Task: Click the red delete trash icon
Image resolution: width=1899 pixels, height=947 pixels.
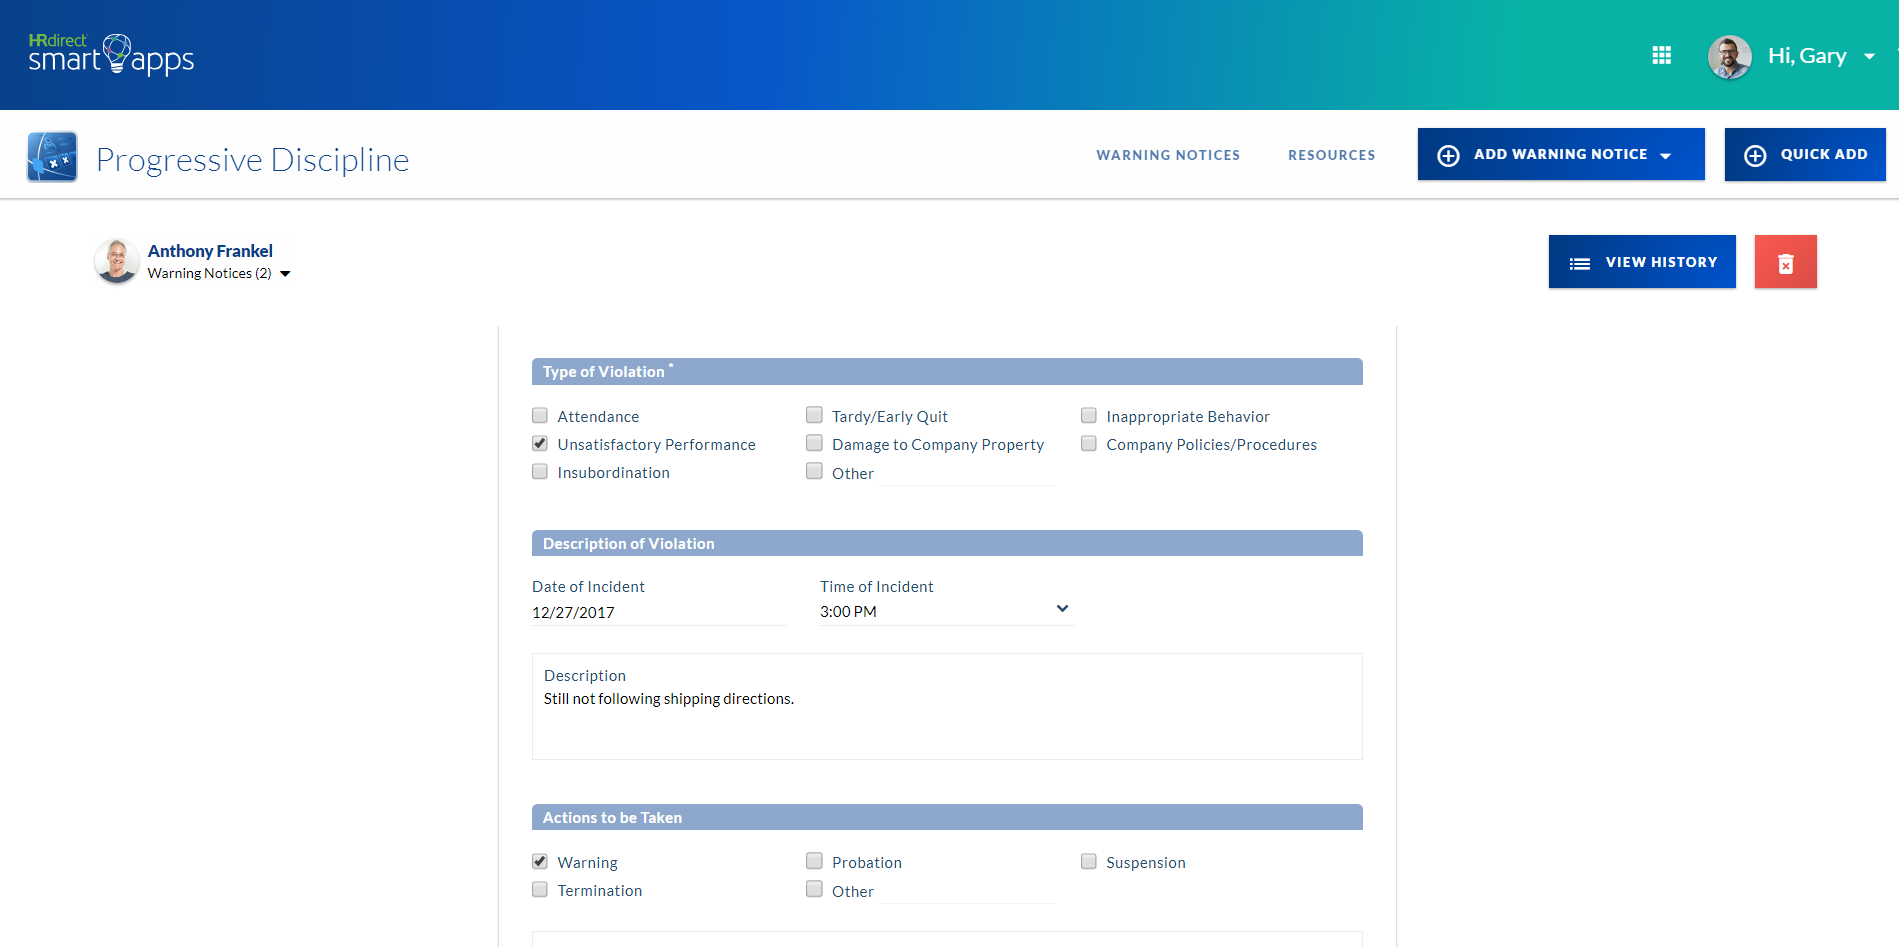Action: [x=1785, y=262]
